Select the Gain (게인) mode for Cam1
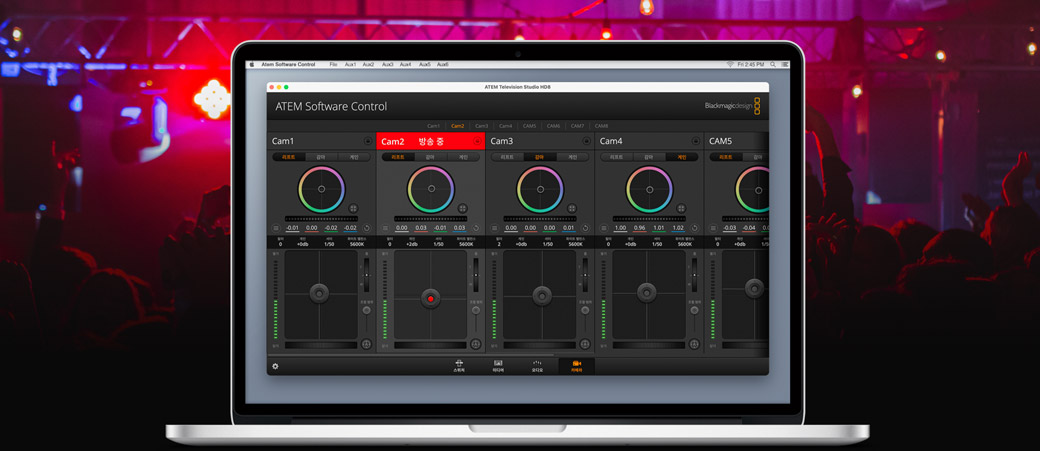 coord(354,157)
